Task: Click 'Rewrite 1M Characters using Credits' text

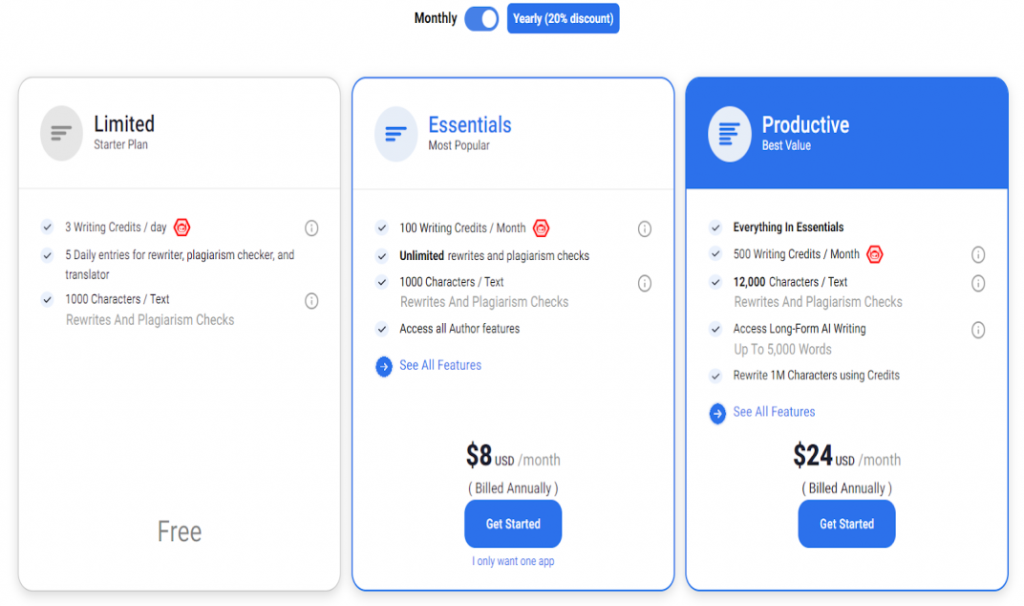Action: tap(816, 375)
